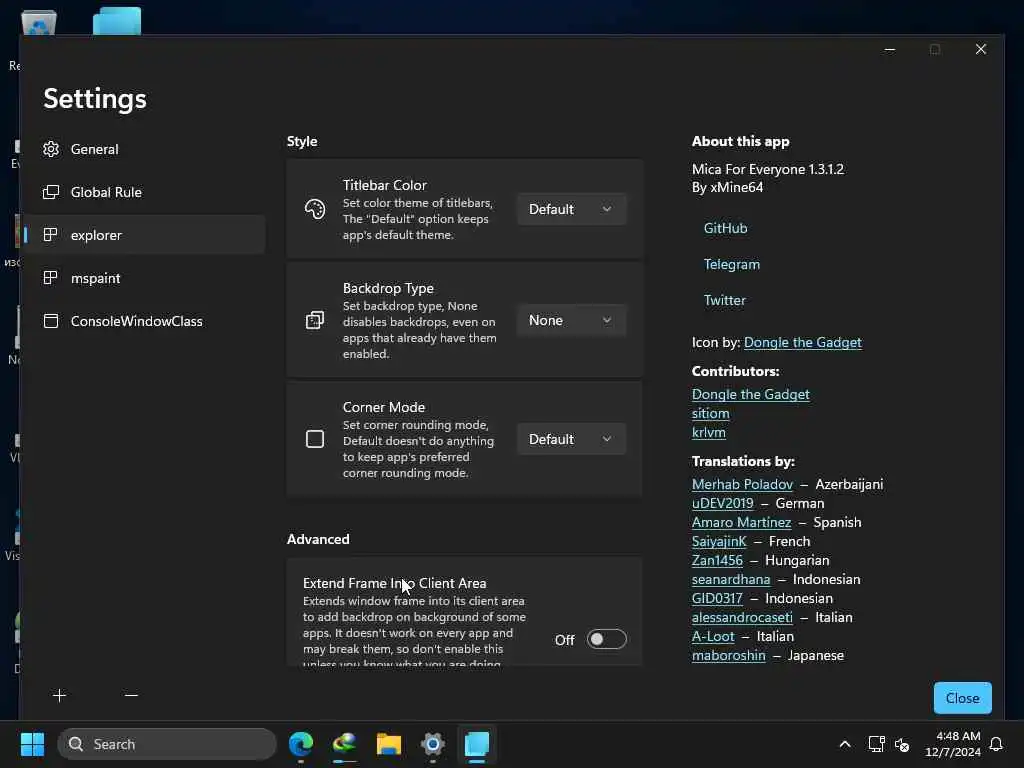Open maboroshin translator link
The image size is (1024, 768).
click(x=728, y=655)
